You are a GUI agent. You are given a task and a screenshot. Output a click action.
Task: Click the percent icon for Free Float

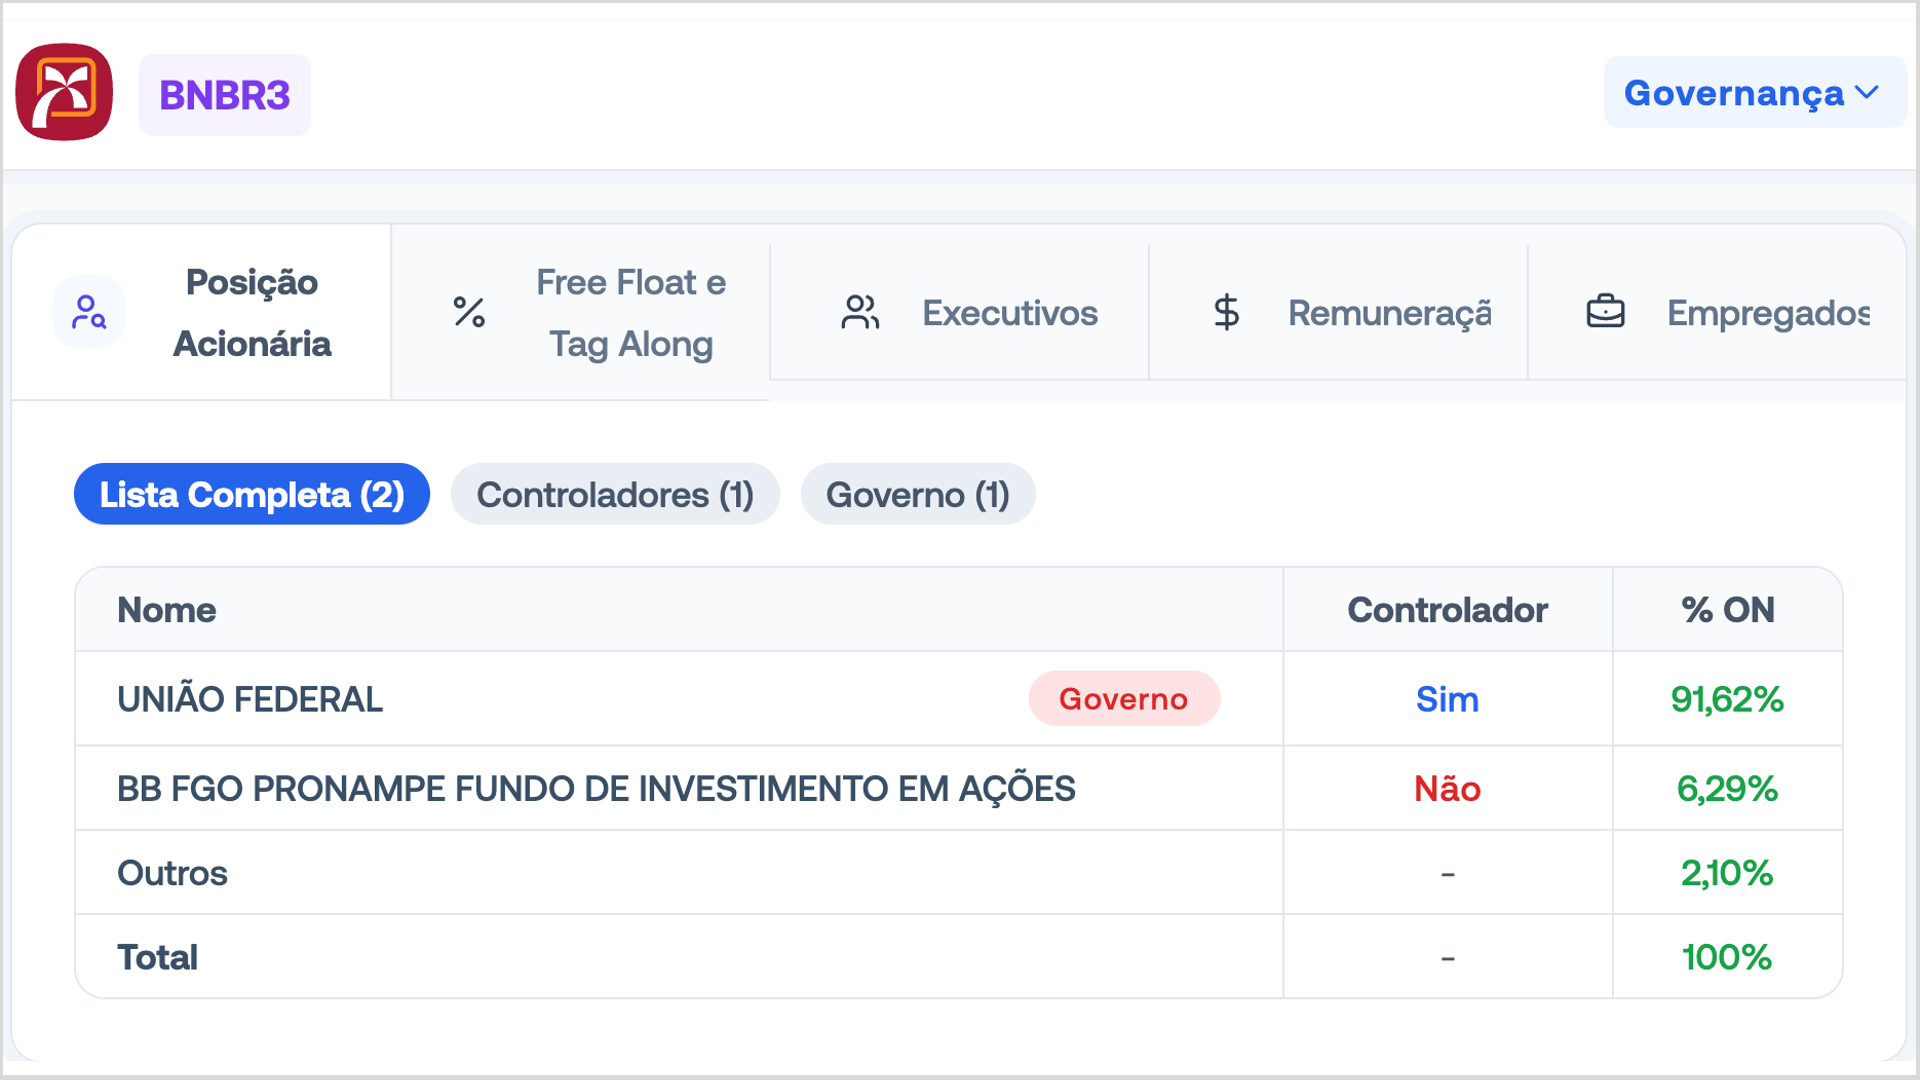469,312
